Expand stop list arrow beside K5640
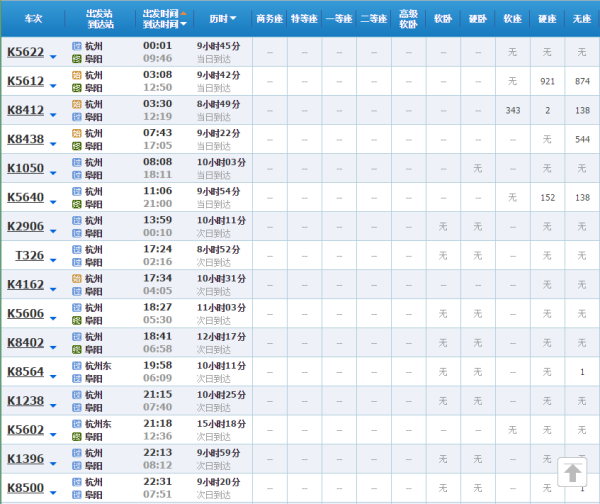This screenshot has width=600, height=504. click(x=53, y=202)
